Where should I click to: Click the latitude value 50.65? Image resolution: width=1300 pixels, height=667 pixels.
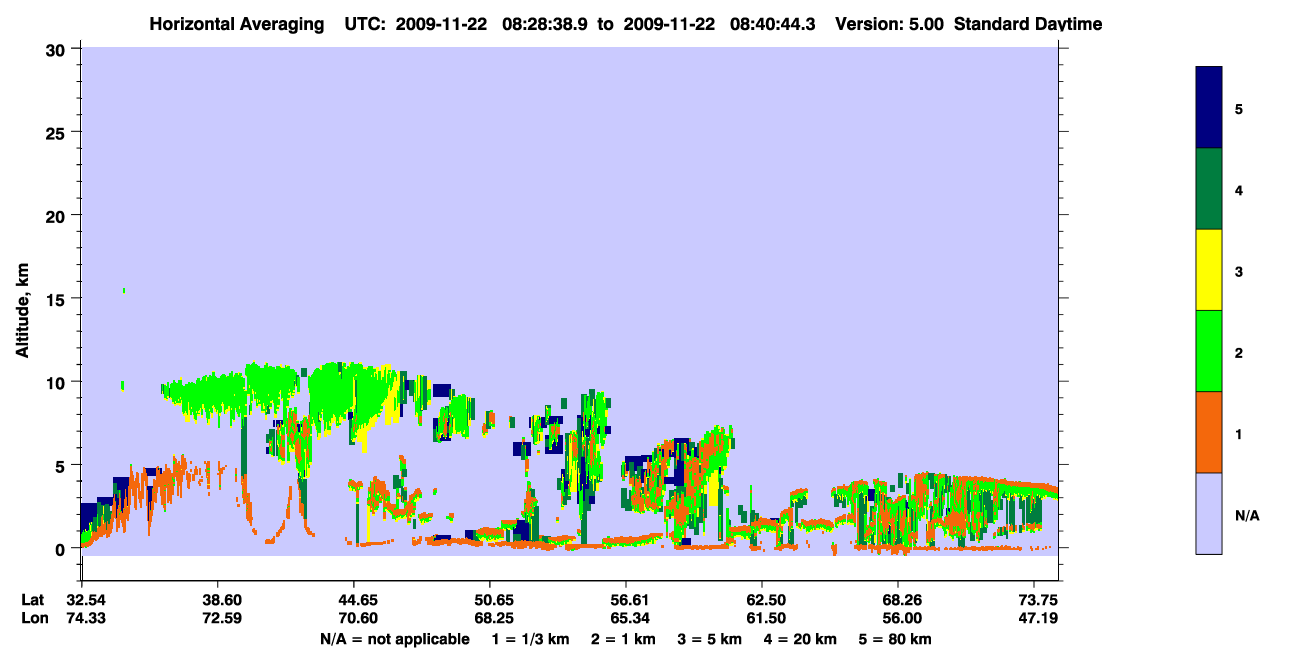click(x=490, y=600)
